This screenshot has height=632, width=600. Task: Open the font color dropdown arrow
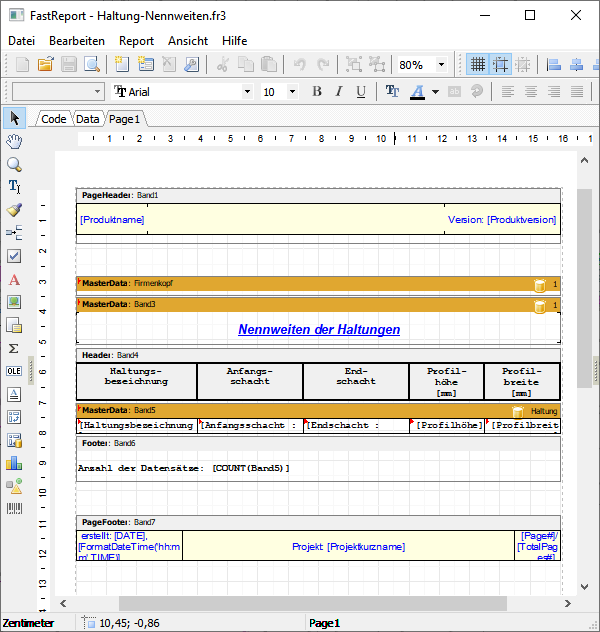click(435, 92)
